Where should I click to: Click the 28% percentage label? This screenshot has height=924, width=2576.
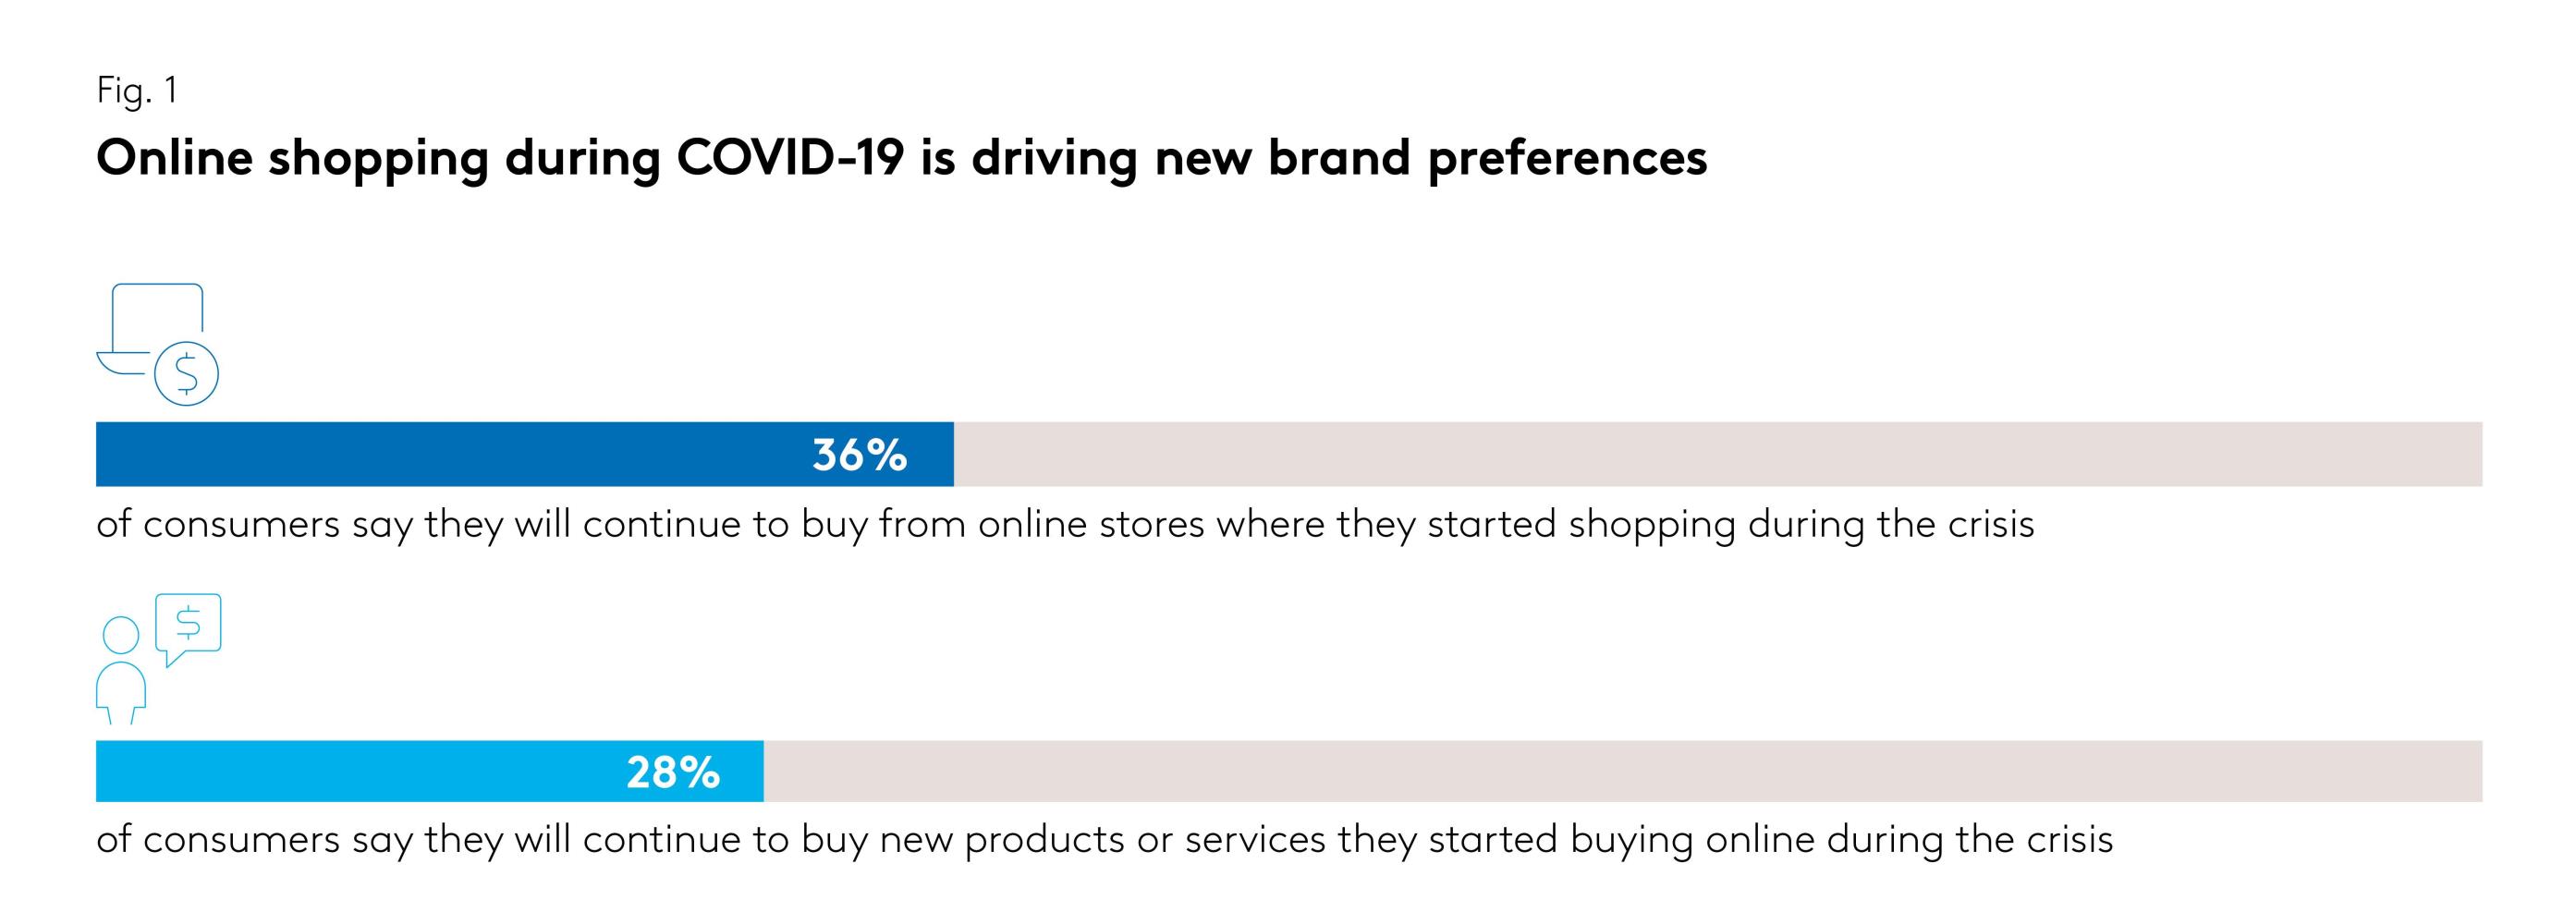[673, 773]
